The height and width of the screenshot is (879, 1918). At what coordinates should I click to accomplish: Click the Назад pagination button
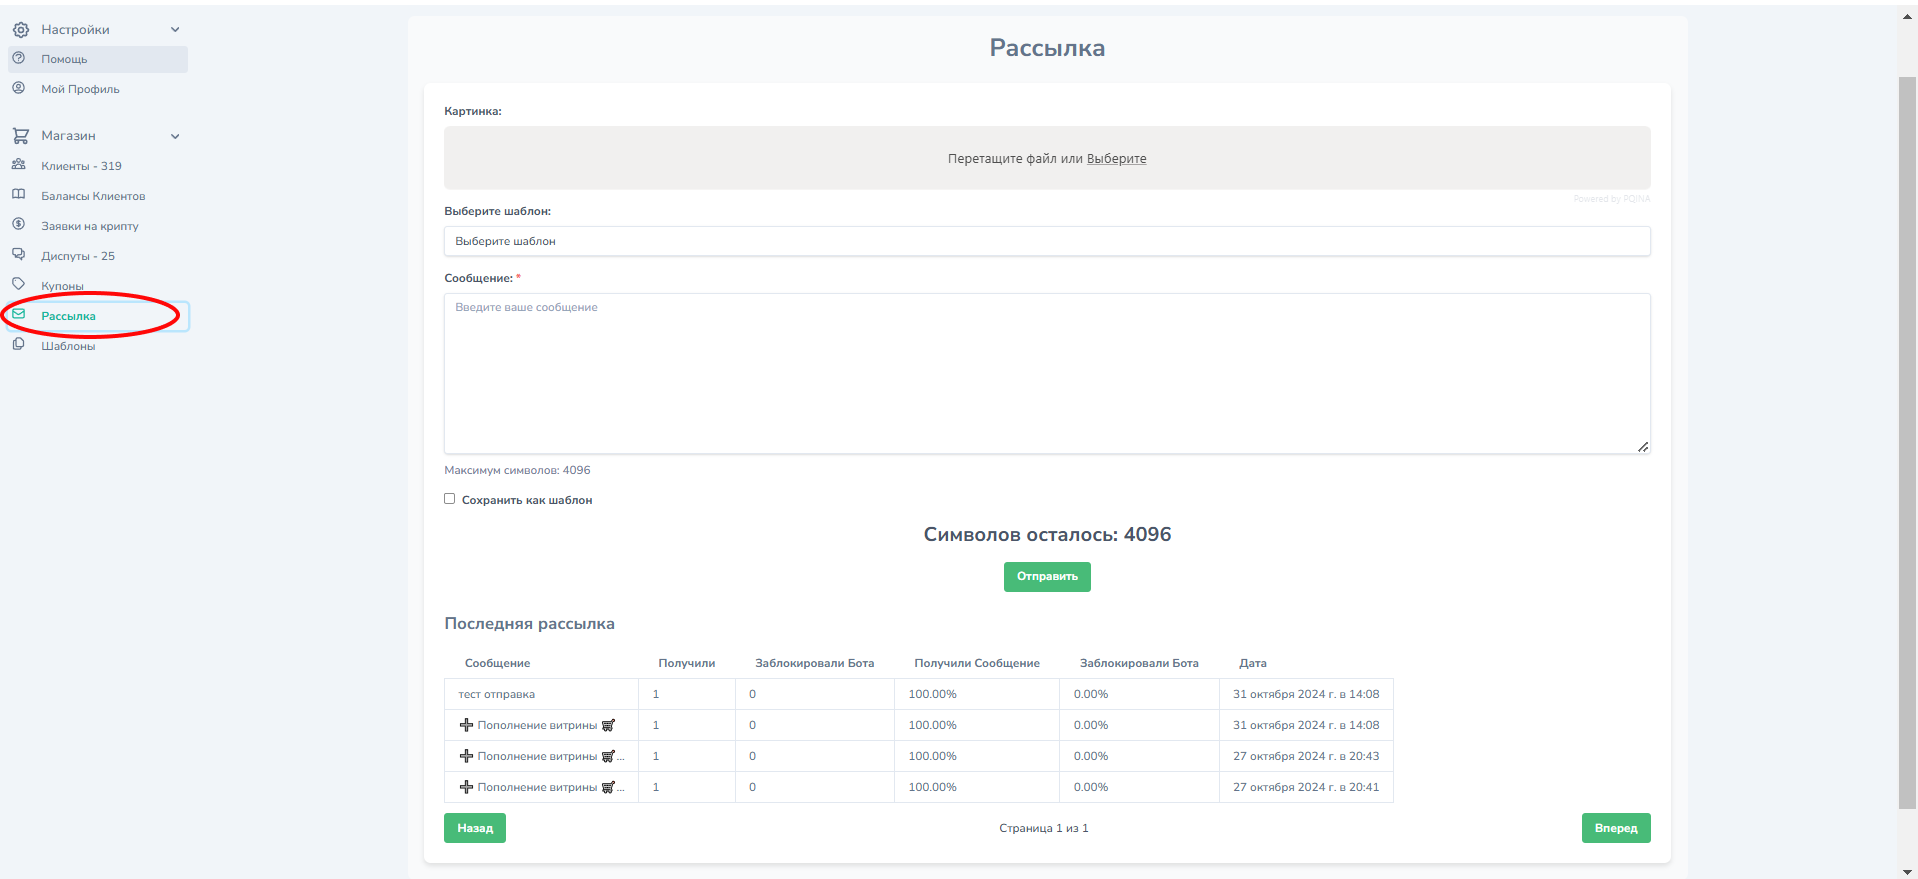click(x=475, y=828)
